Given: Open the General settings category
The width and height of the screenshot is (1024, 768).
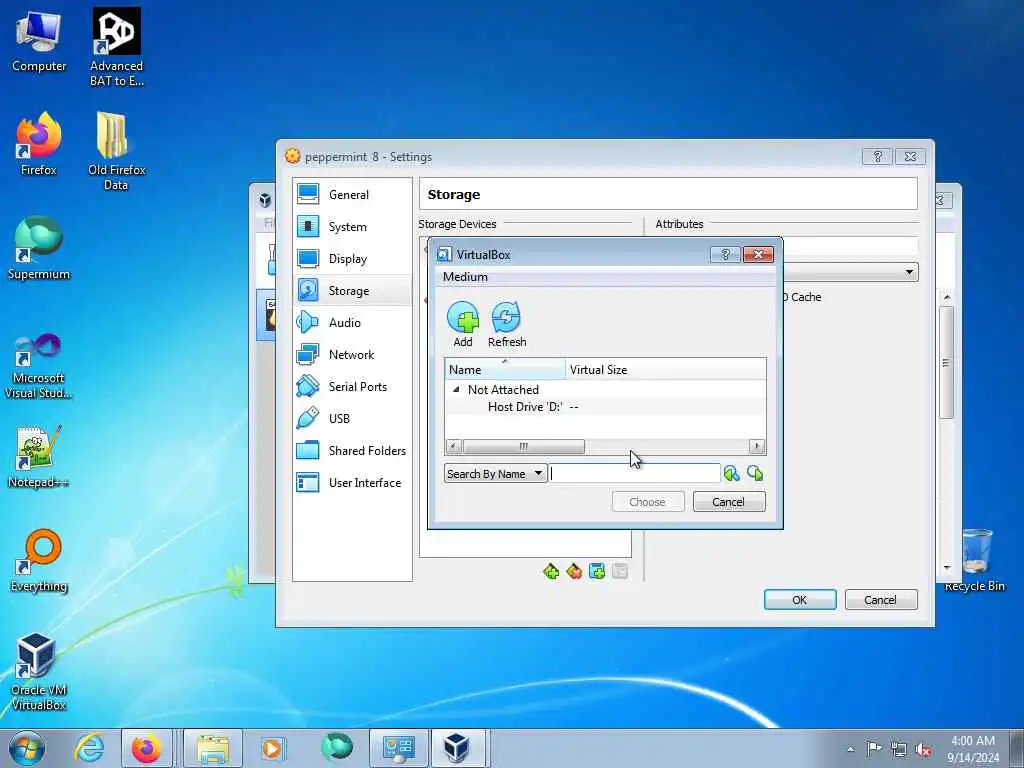Looking at the screenshot, I should coord(353,195).
